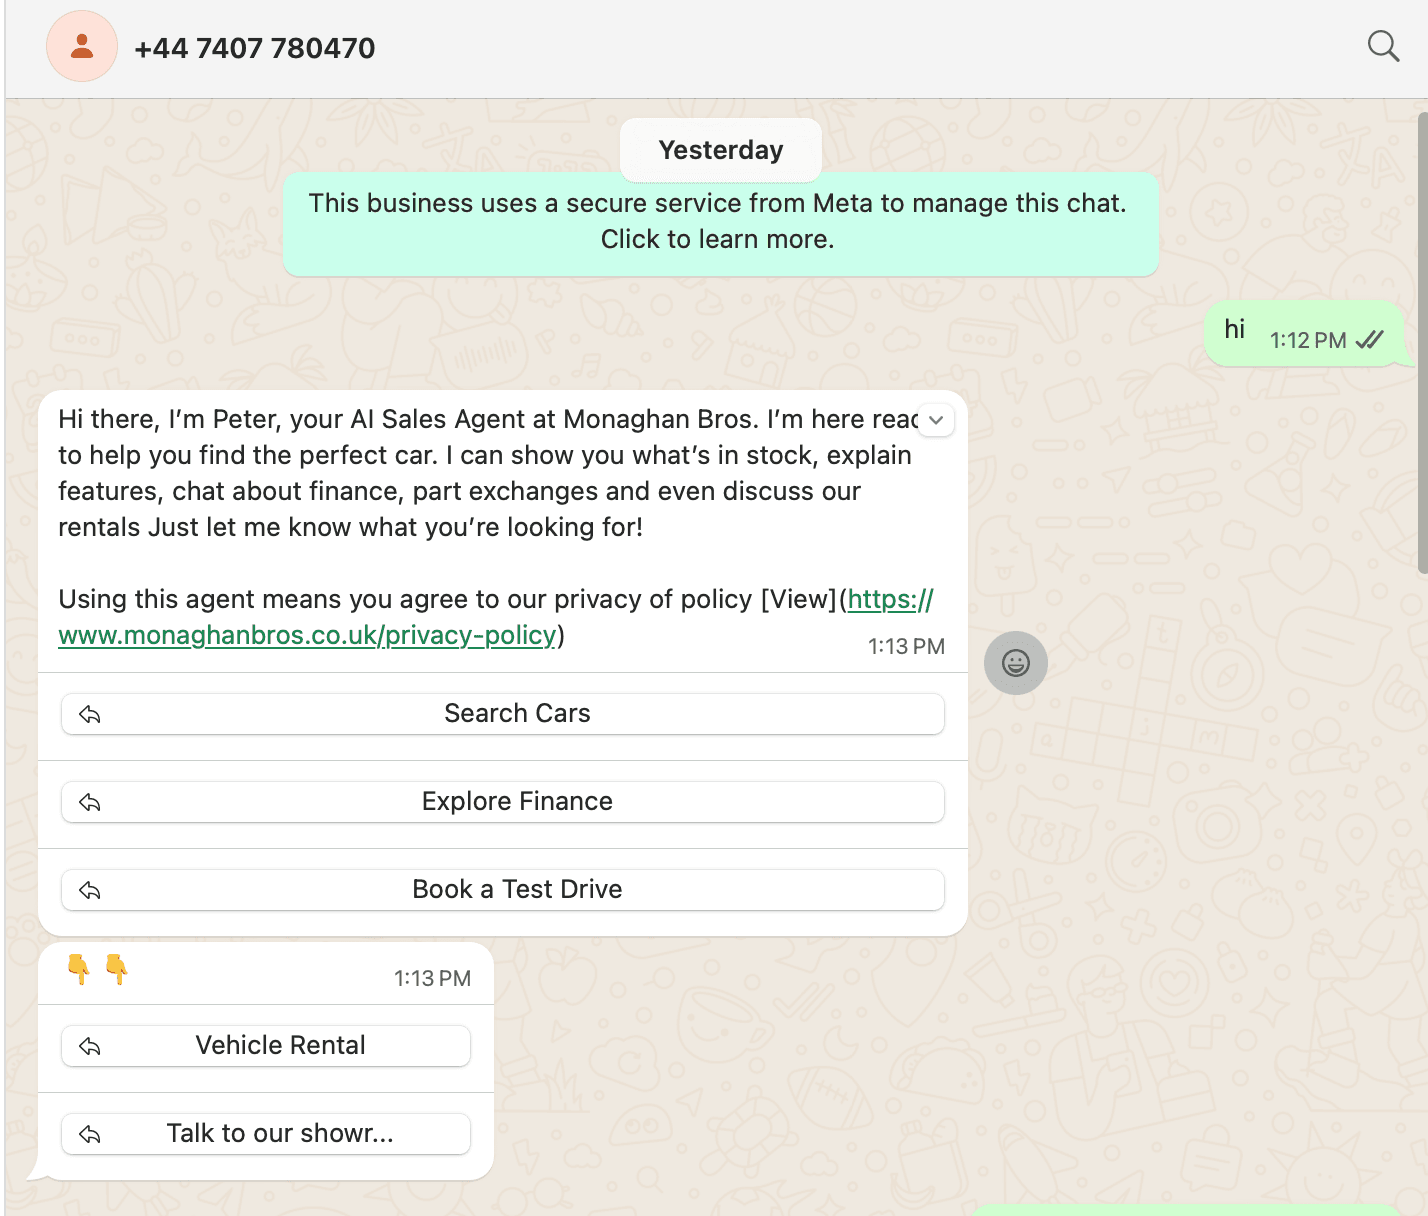The width and height of the screenshot is (1428, 1216).
Task: Click the chat vertical scrollbar
Action: [x=1422, y=342]
